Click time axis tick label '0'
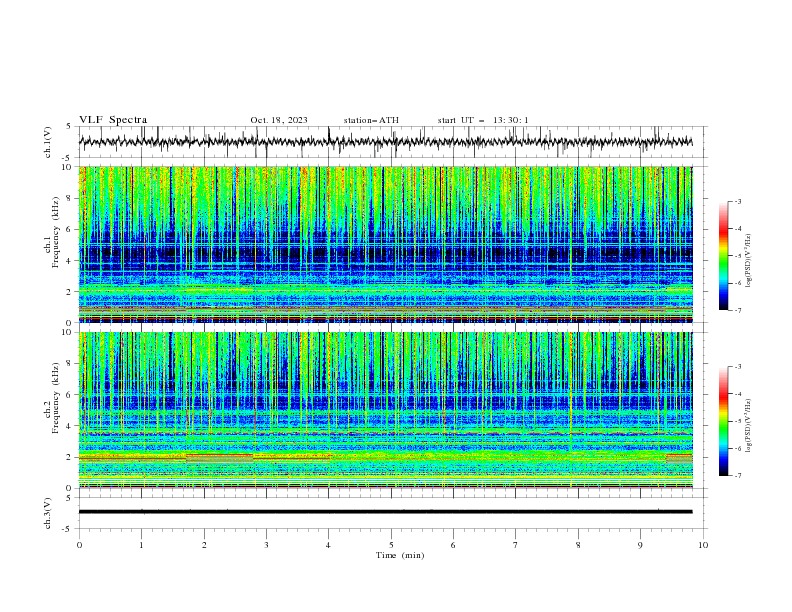792x612 pixels. click(79, 545)
